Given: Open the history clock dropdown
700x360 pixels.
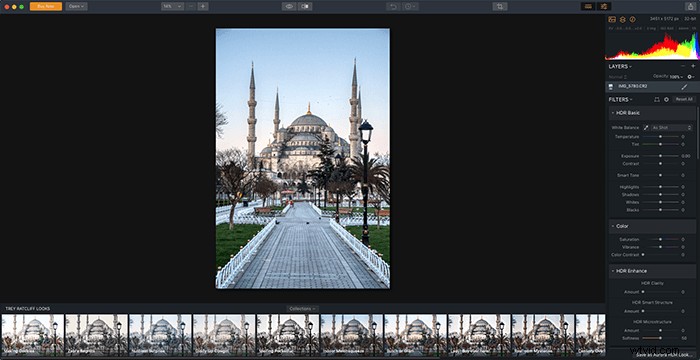Looking at the screenshot, I should (409, 6).
